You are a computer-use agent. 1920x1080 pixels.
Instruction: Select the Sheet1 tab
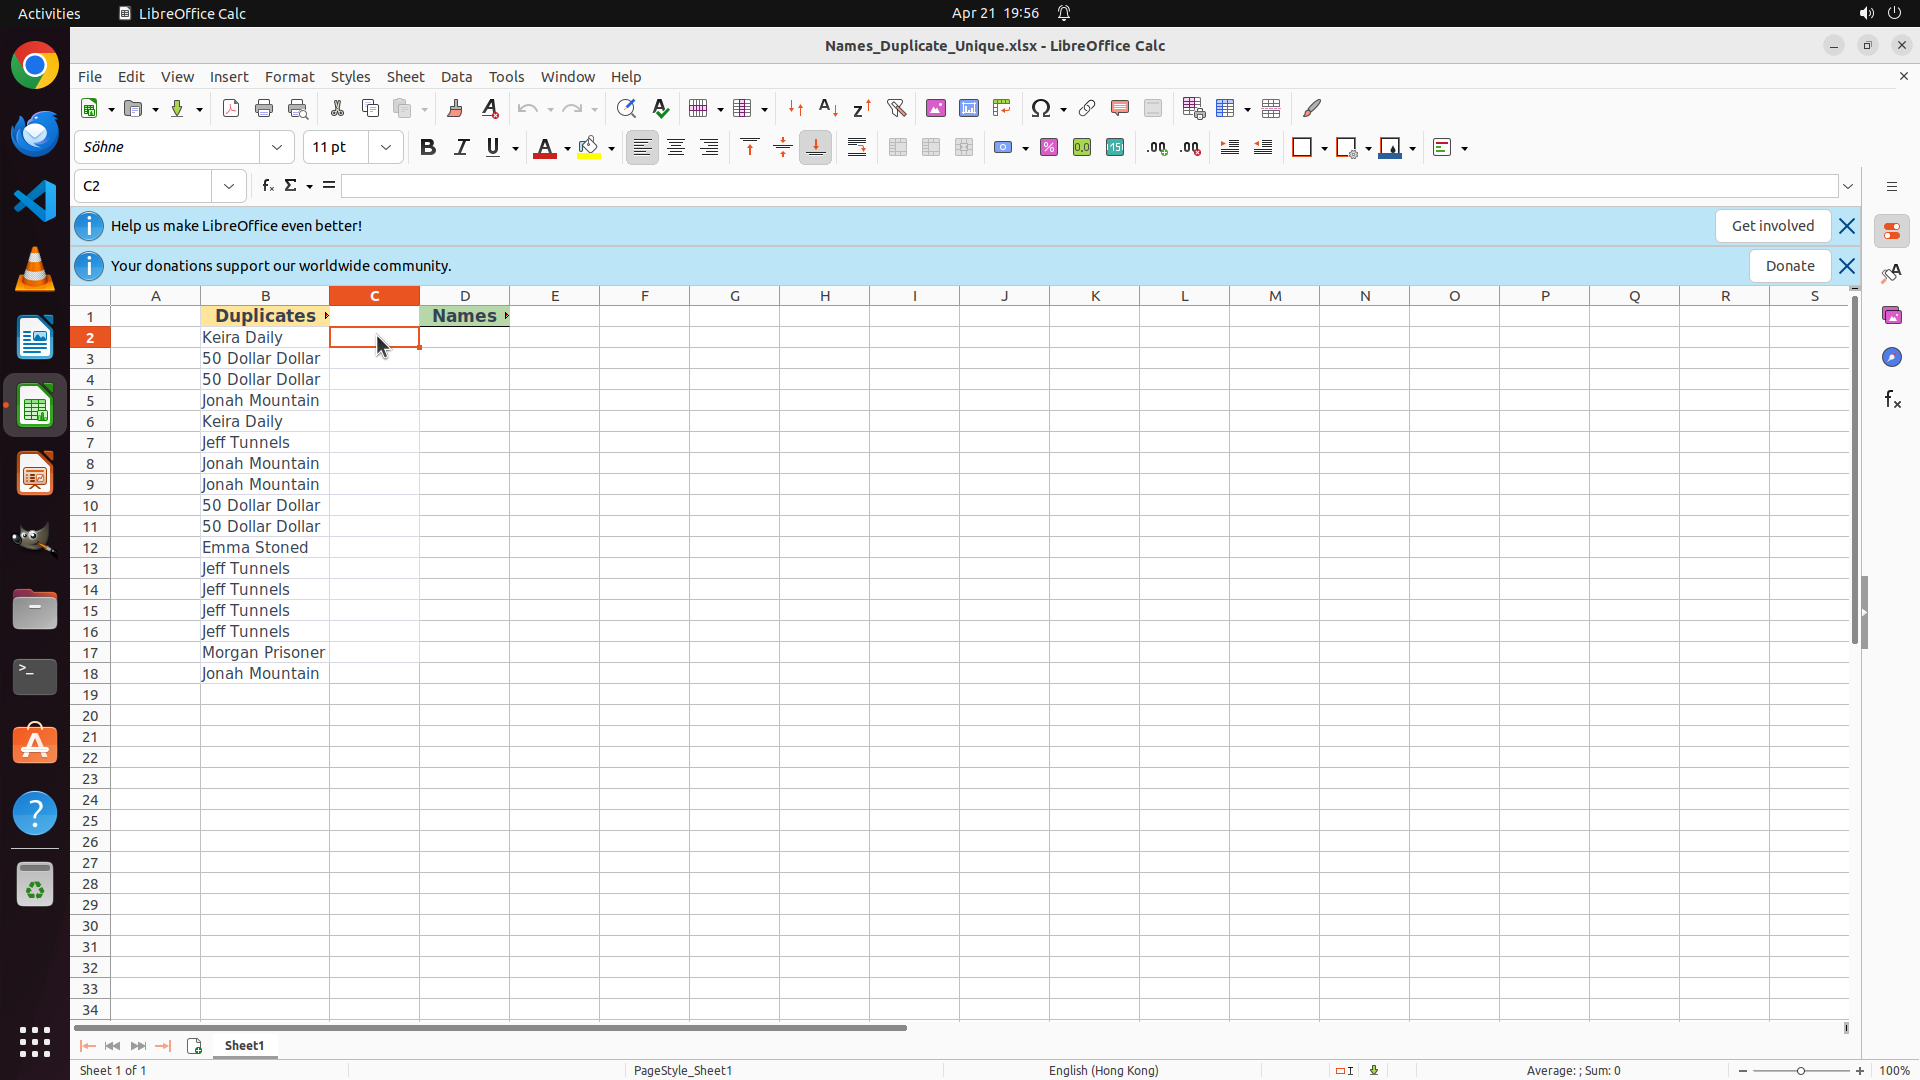click(244, 1045)
